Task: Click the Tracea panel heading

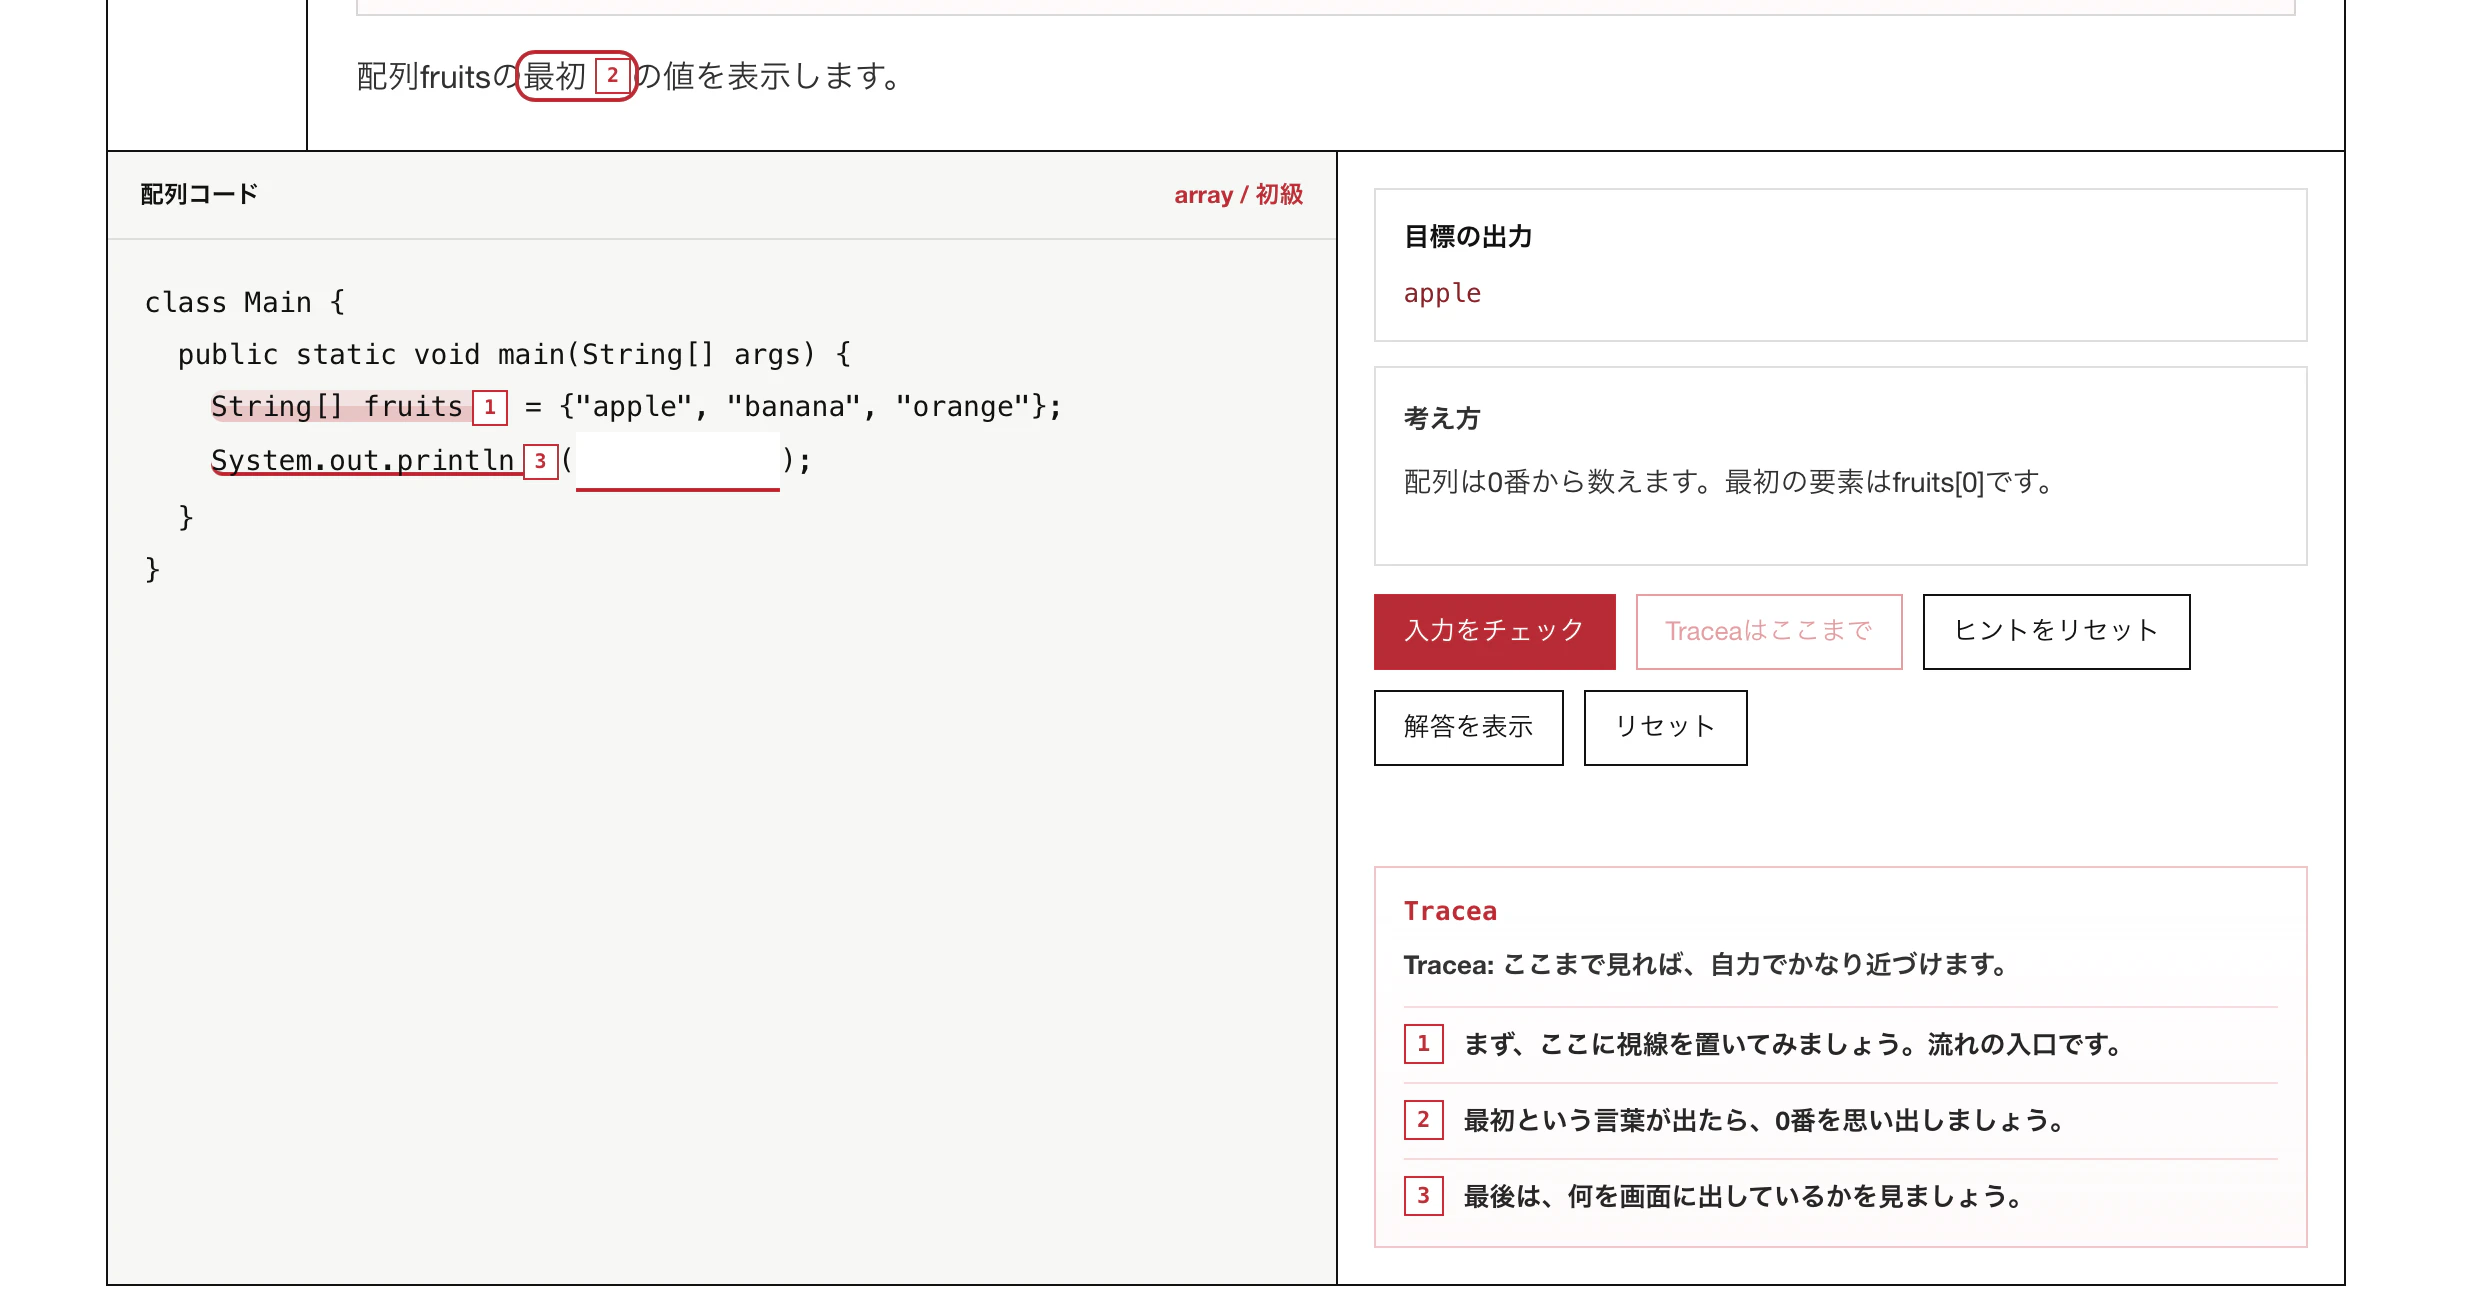Action: [x=1450, y=911]
